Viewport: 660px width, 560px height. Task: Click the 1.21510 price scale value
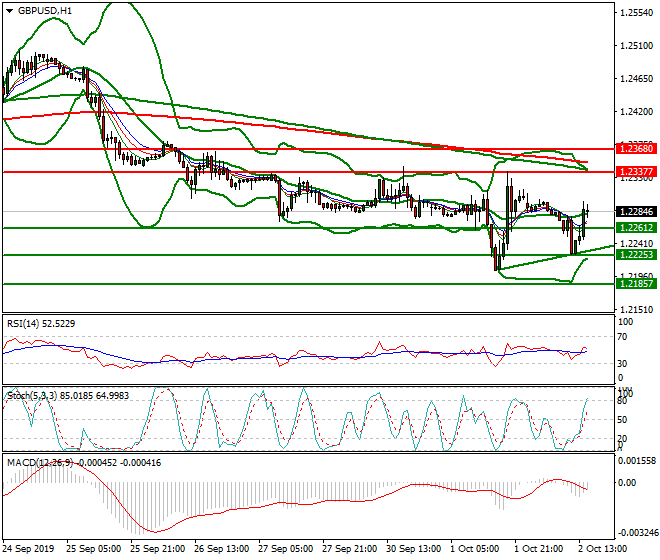tap(636, 309)
